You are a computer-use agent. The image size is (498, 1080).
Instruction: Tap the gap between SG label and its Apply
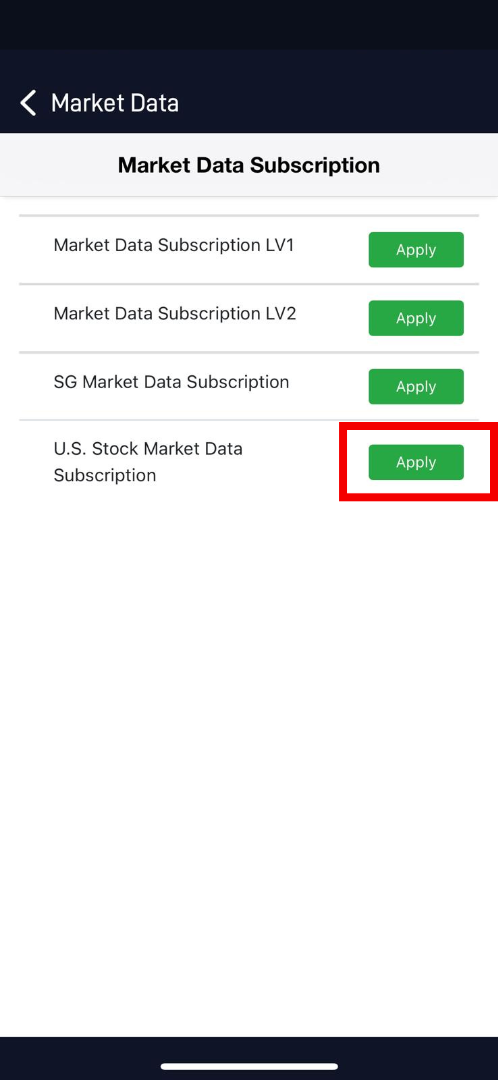(329, 386)
